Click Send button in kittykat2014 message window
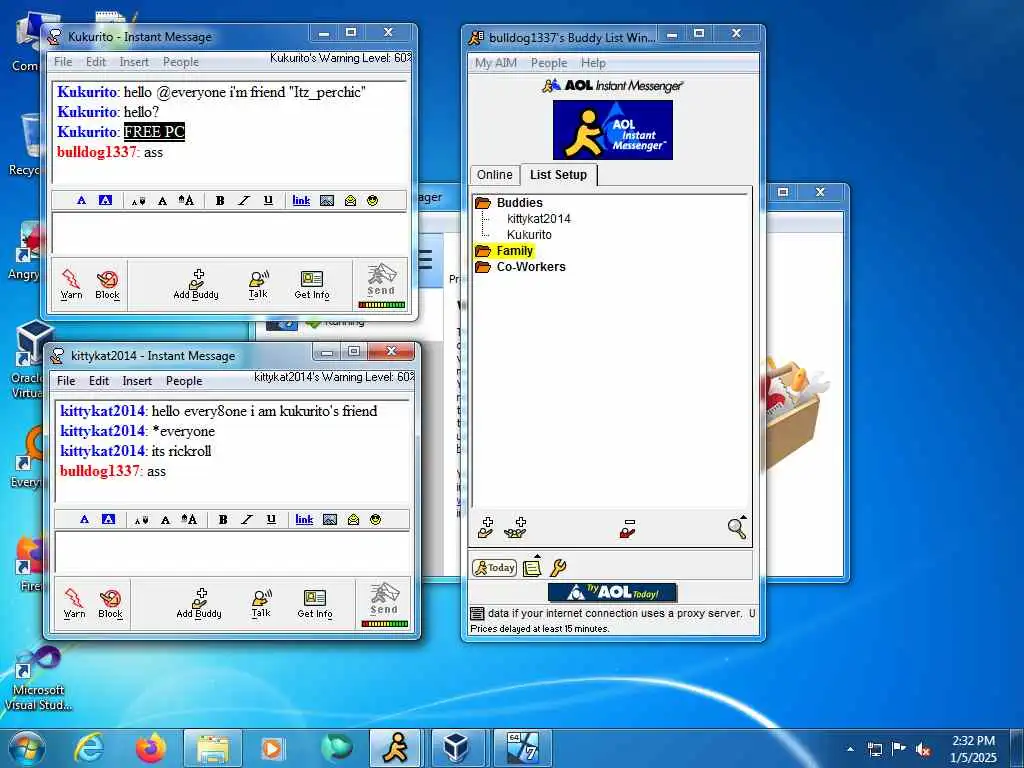This screenshot has width=1024, height=768. coord(384,603)
